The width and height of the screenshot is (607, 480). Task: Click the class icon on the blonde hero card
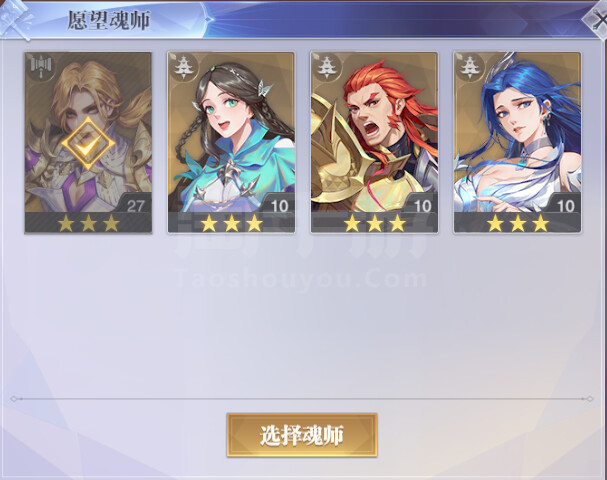click(x=41, y=68)
